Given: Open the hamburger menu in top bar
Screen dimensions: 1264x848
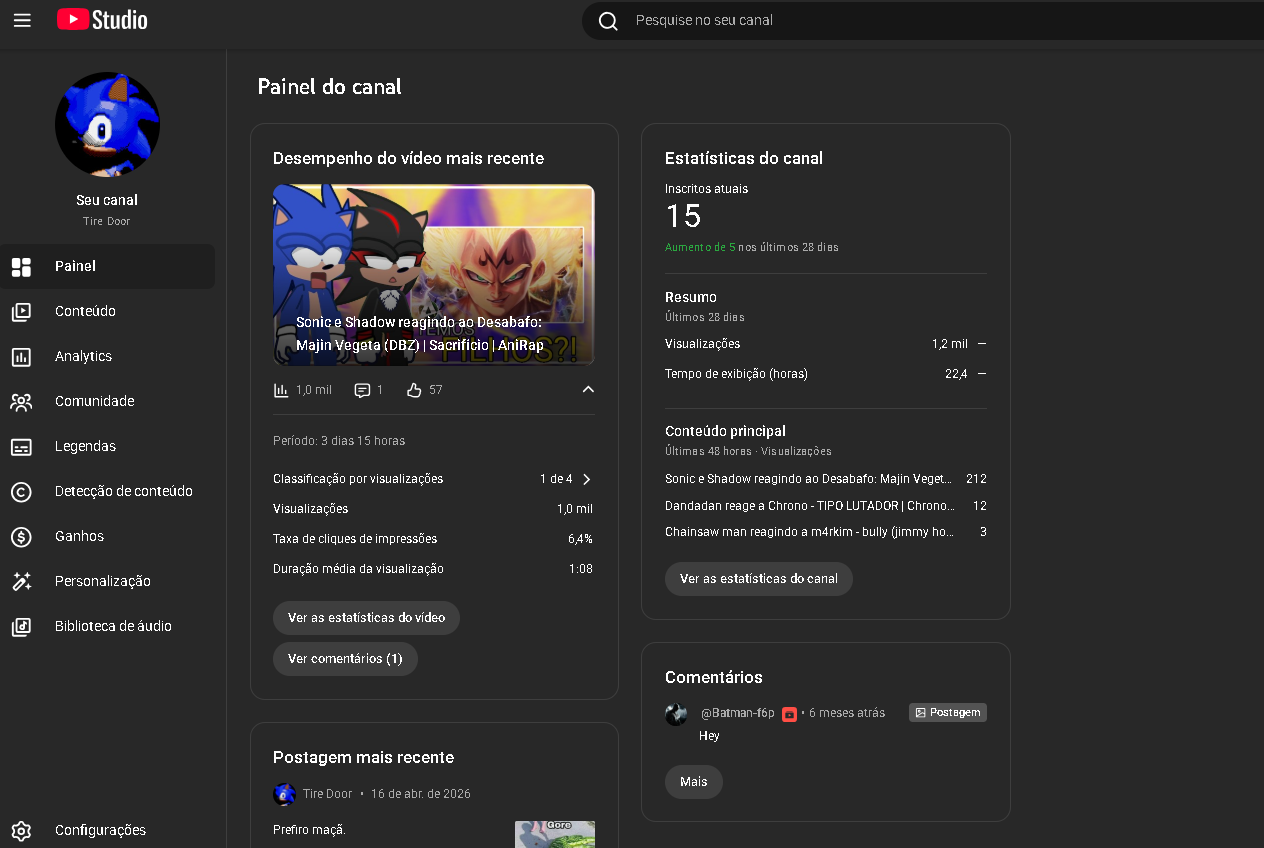Looking at the screenshot, I should tap(22, 20).
